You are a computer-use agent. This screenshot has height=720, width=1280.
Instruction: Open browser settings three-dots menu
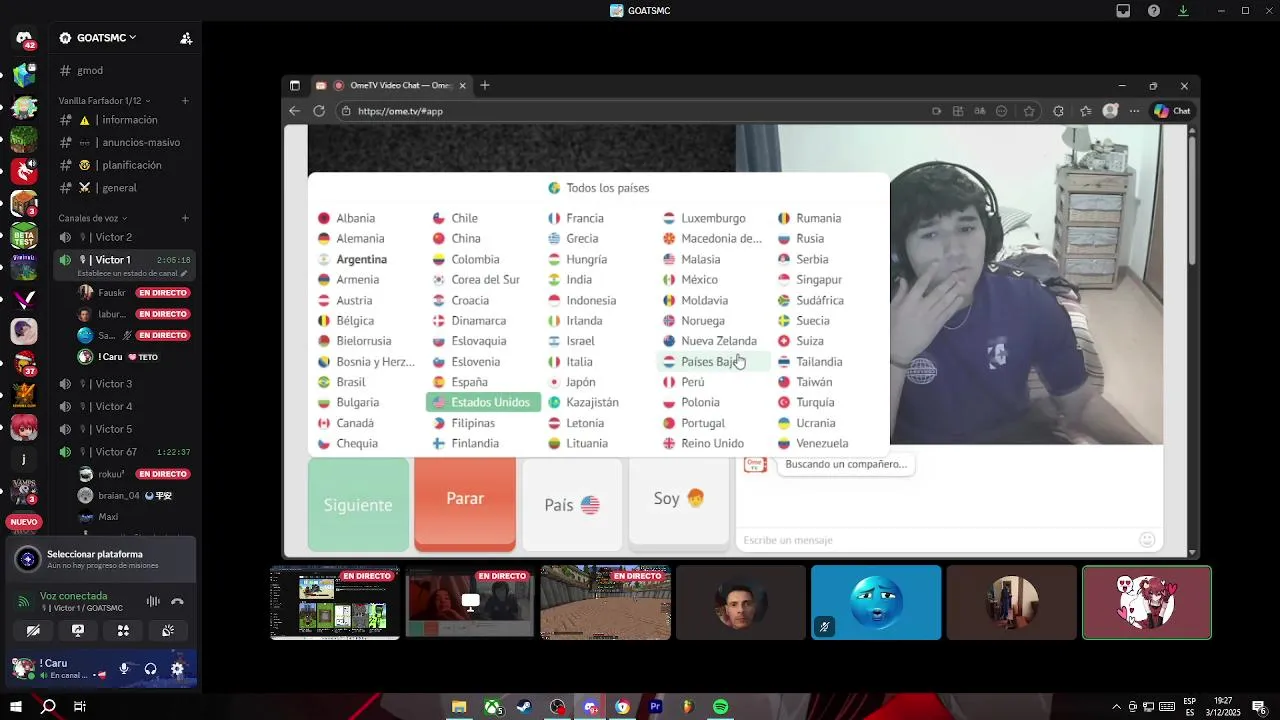tap(1134, 111)
